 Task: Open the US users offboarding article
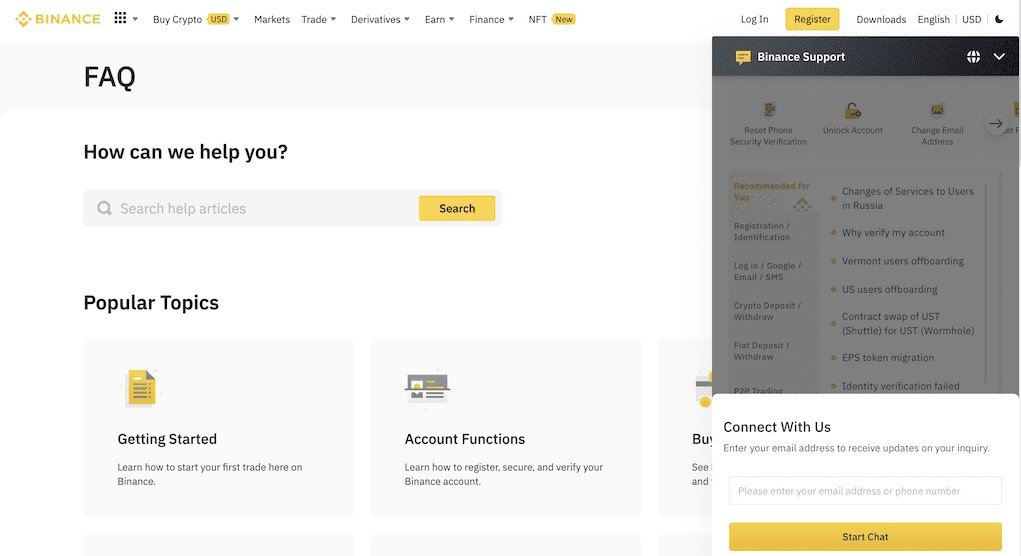click(889, 289)
